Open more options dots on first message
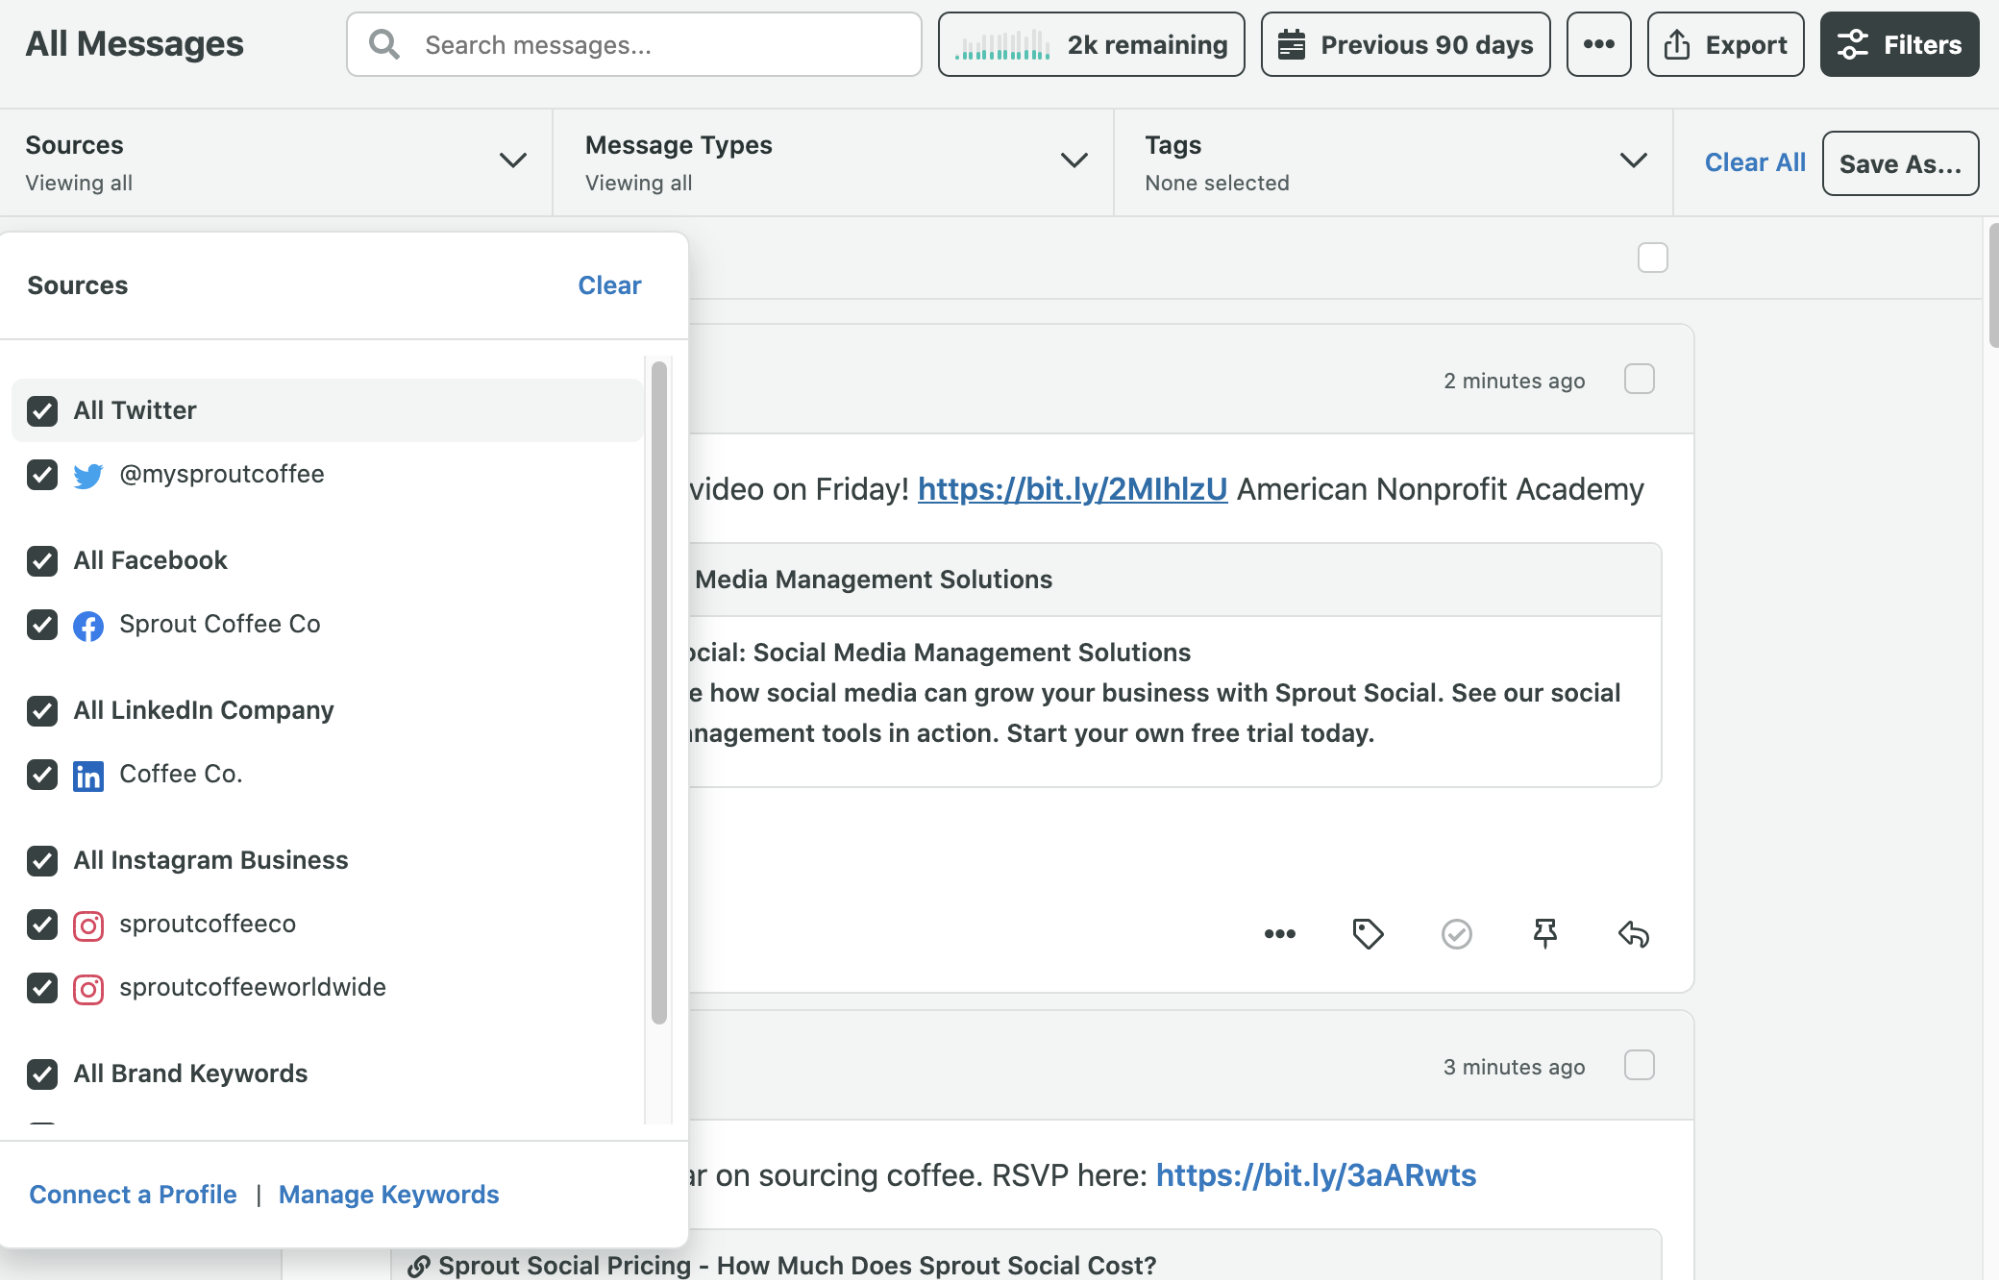This screenshot has width=1999, height=1281. pyautogui.click(x=1279, y=934)
